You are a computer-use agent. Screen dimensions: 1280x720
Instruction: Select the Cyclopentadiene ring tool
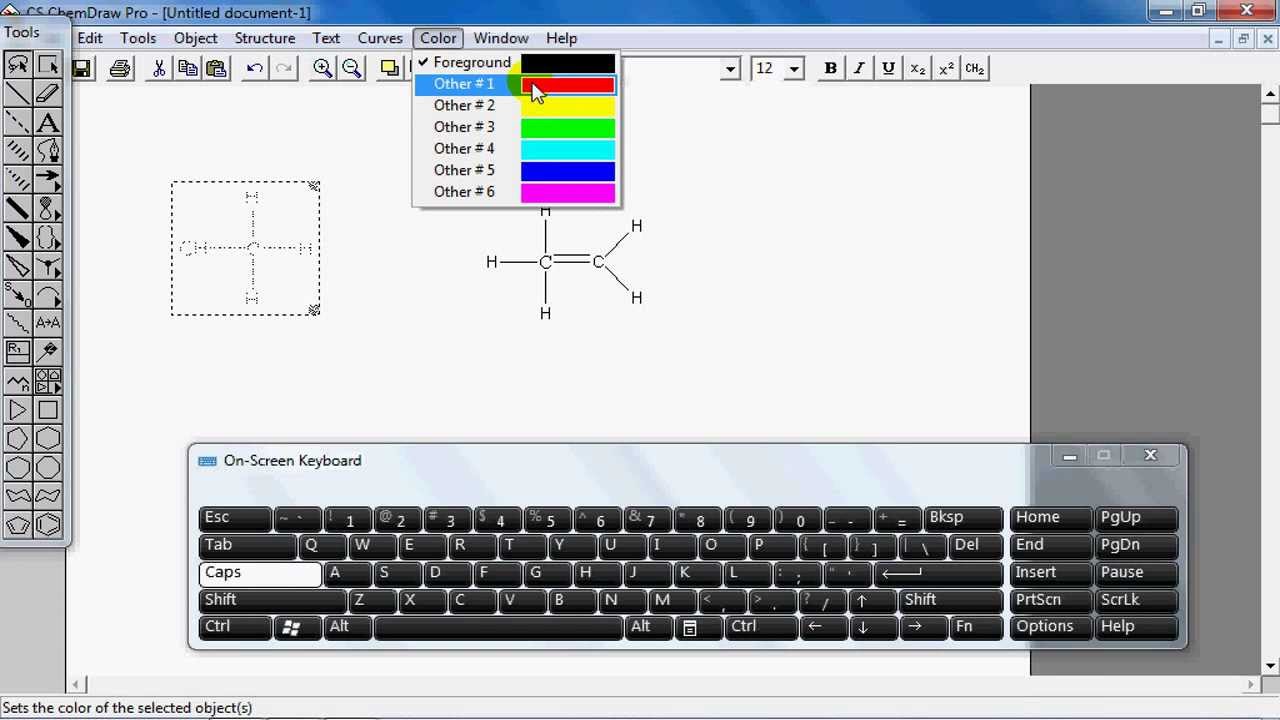[18, 525]
